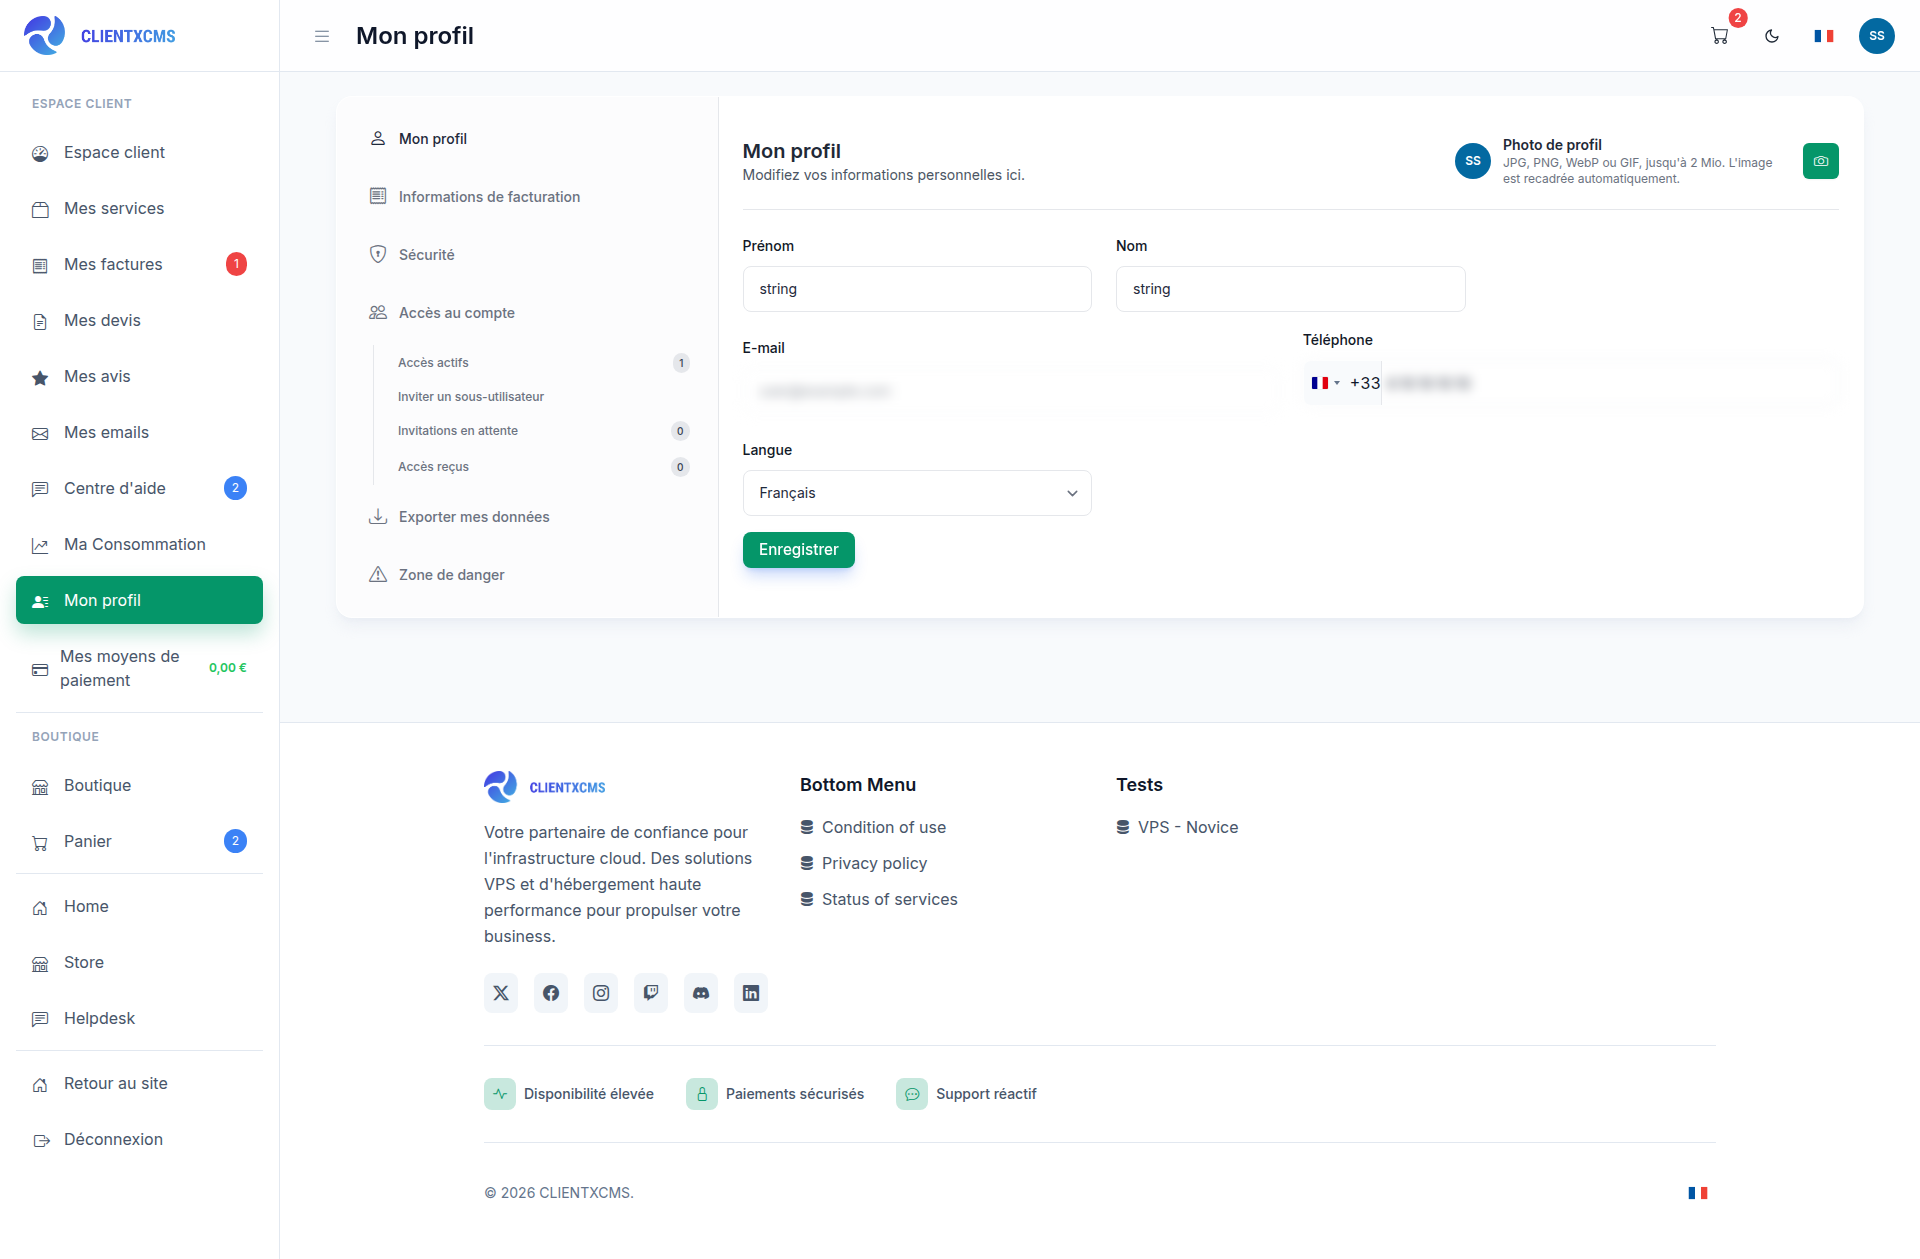Open the shopping cart icon in header
The width and height of the screenshot is (1920, 1259).
1720,36
